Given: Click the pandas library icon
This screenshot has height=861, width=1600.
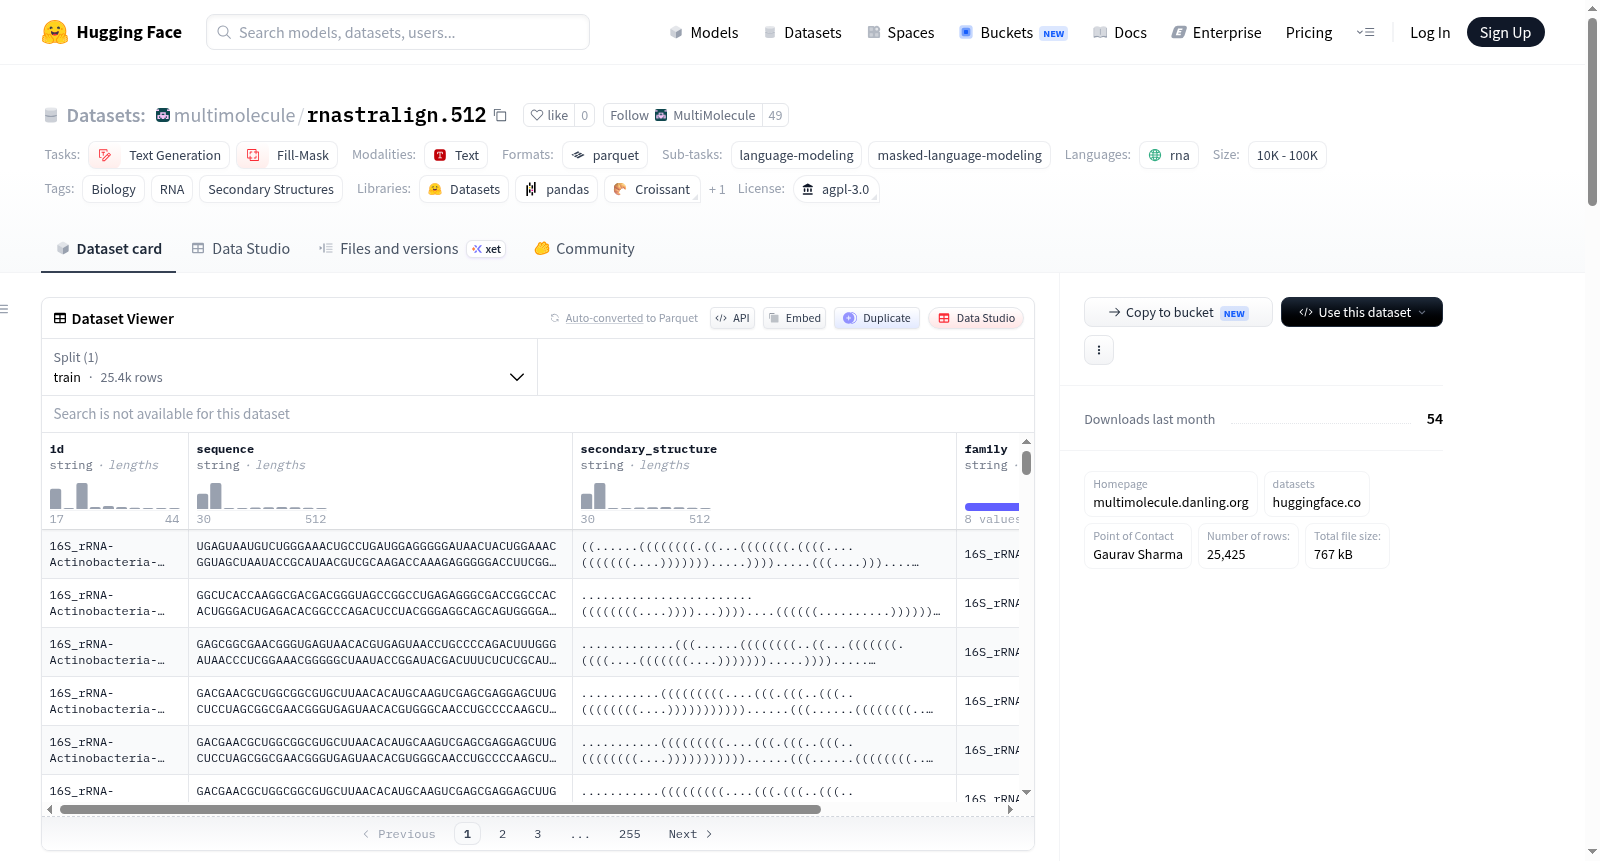Looking at the screenshot, I should (531, 189).
